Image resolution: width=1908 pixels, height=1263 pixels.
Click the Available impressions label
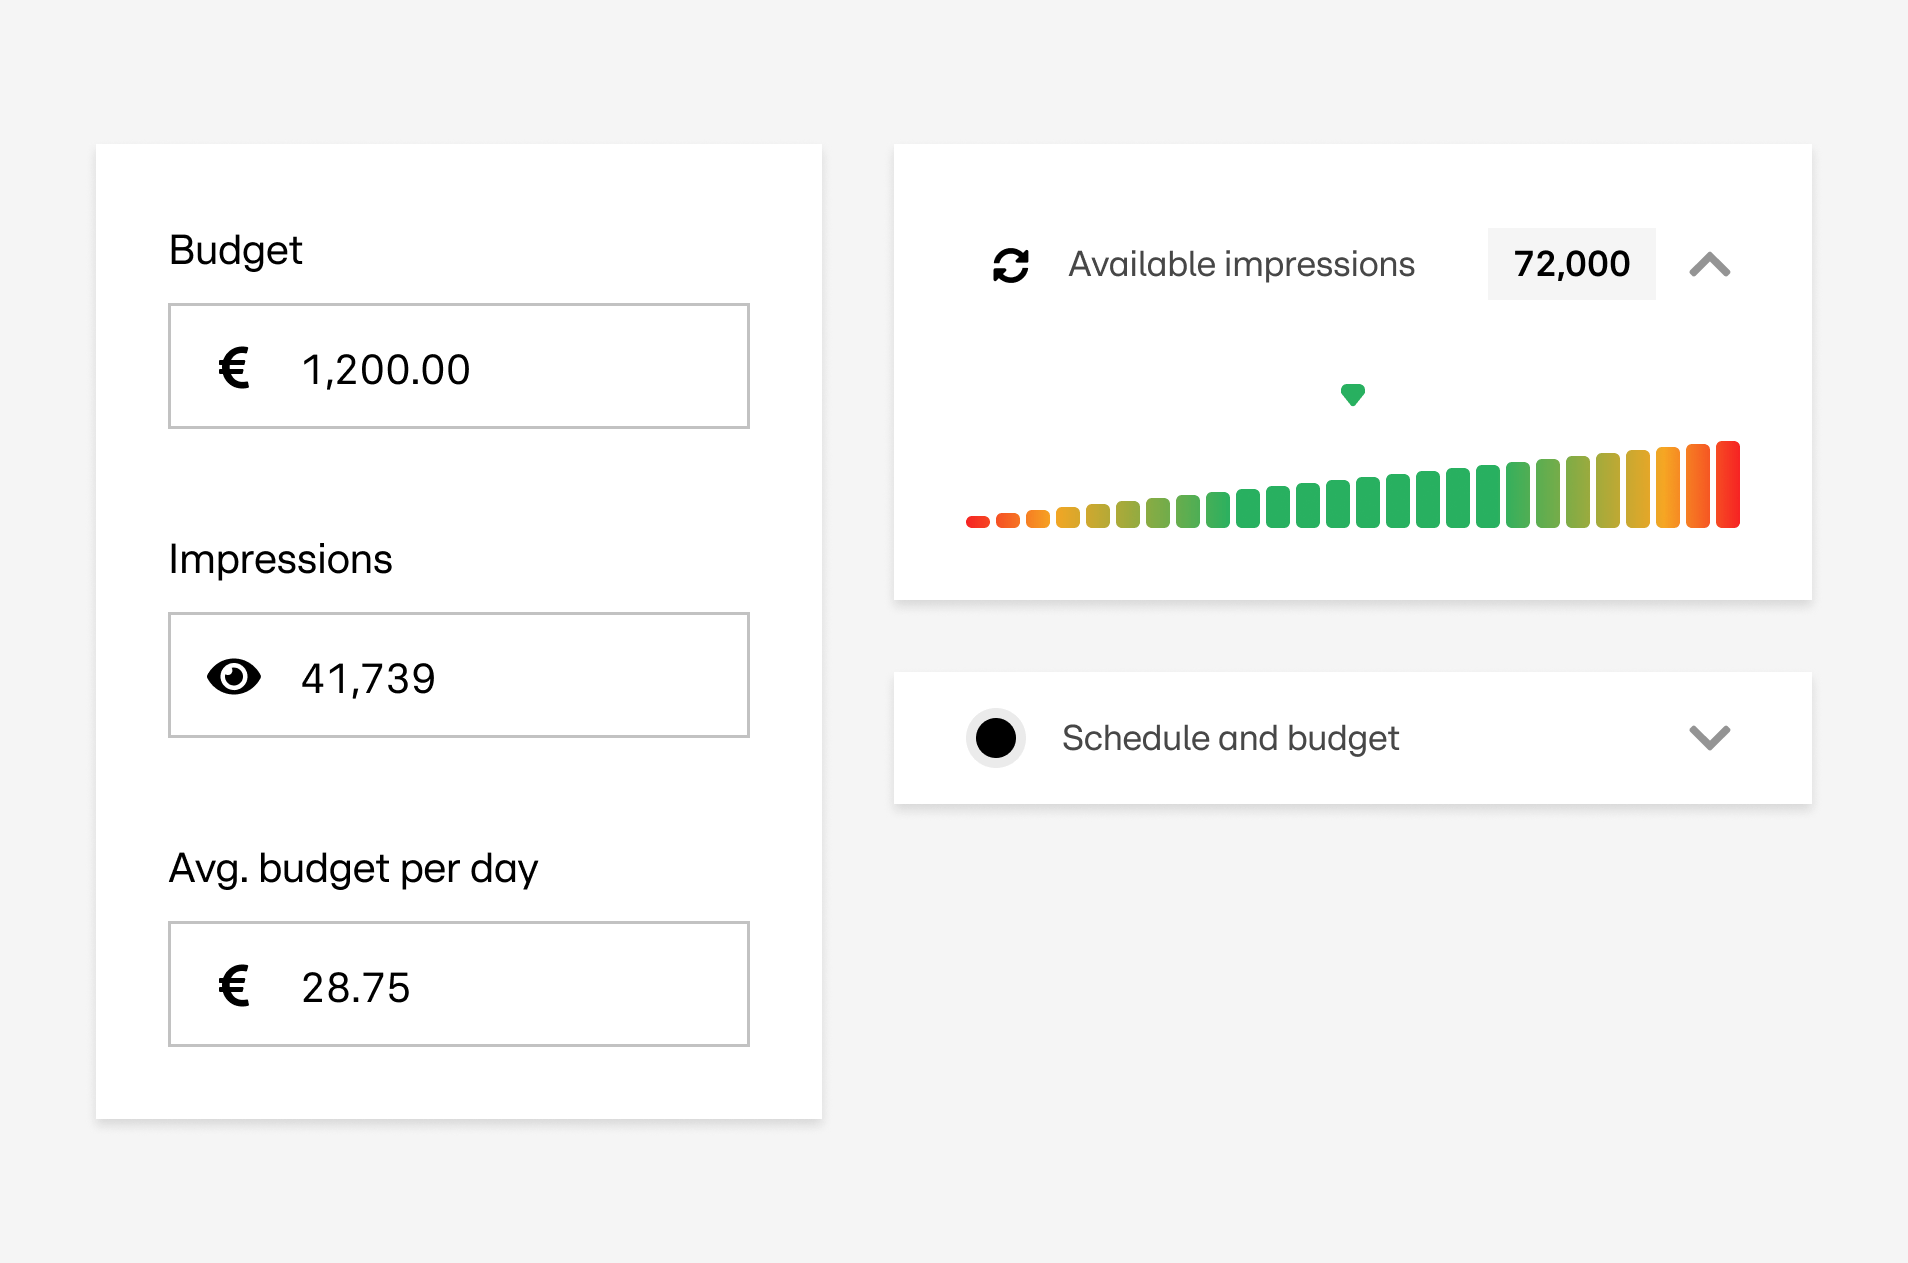1241,265
